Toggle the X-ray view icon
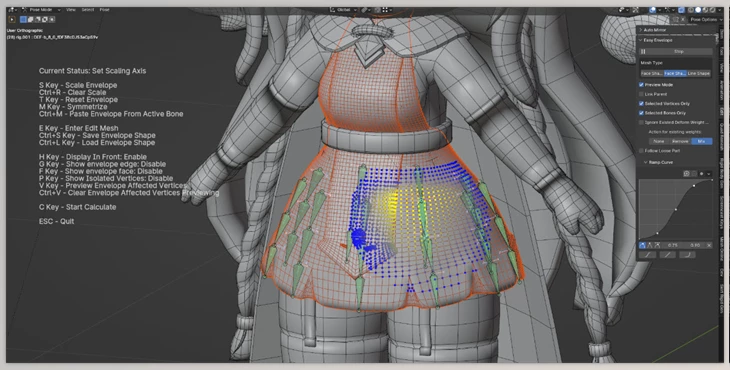The height and width of the screenshot is (370, 730). coord(681,10)
